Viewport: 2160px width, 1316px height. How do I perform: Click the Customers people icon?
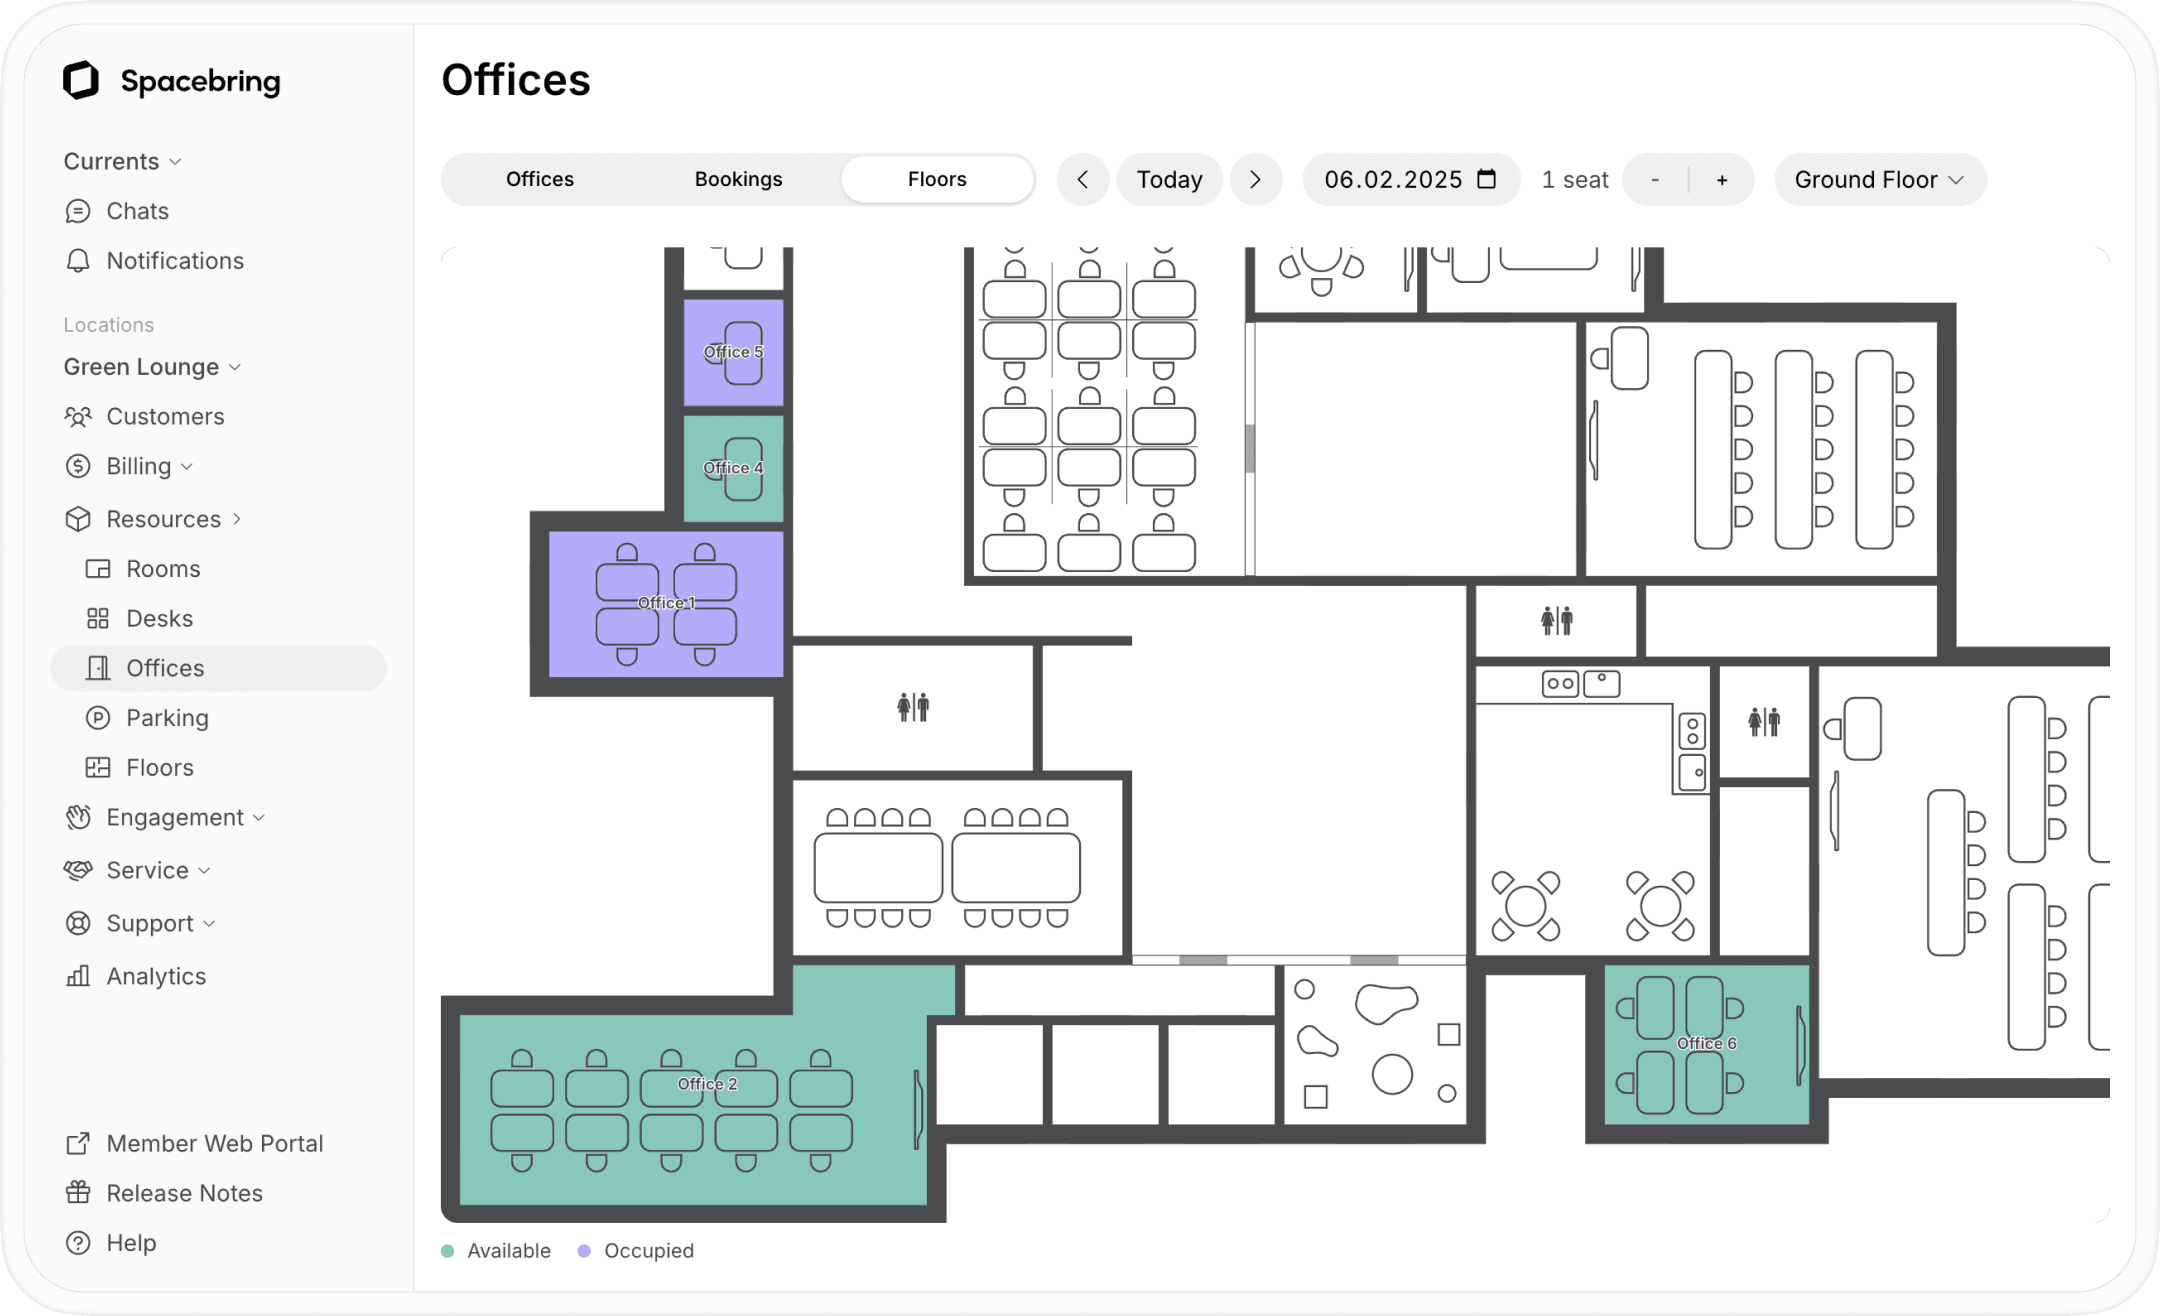coord(78,417)
